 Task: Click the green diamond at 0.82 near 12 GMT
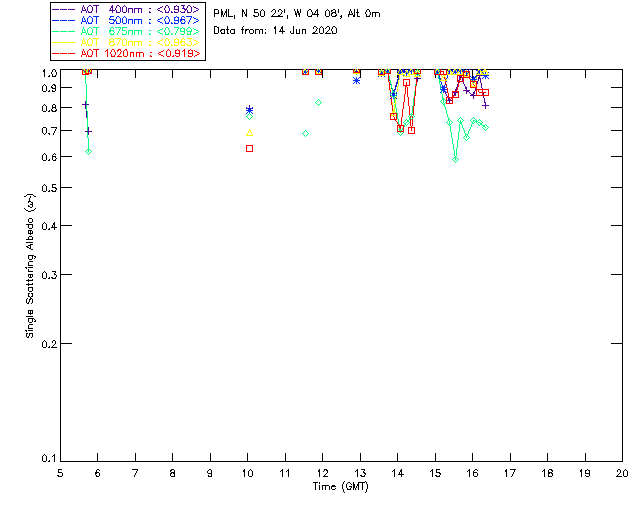pyautogui.click(x=319, y=102)
